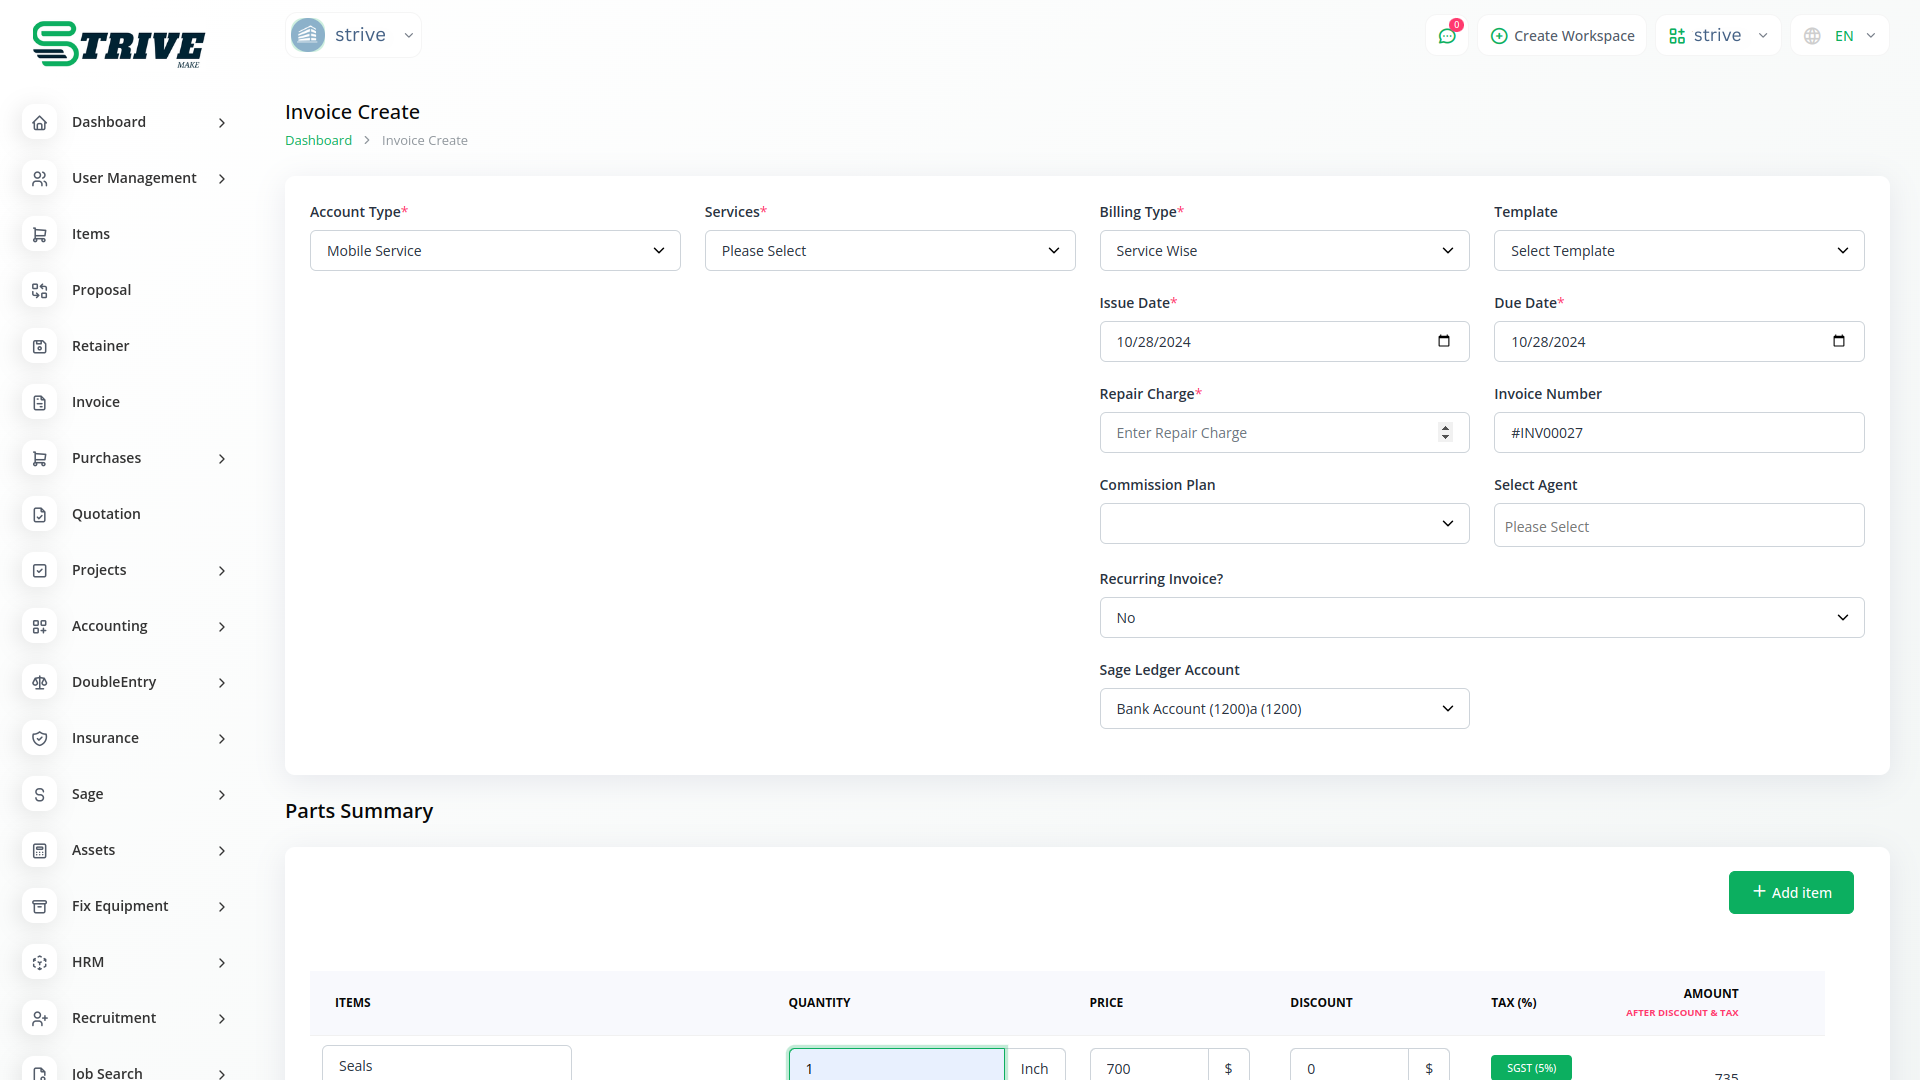Image resolution: width=1920 pixels, height=1080 pixels.
Task: Open the Due Date calendar picker icon
Action: coord(1838,341)
